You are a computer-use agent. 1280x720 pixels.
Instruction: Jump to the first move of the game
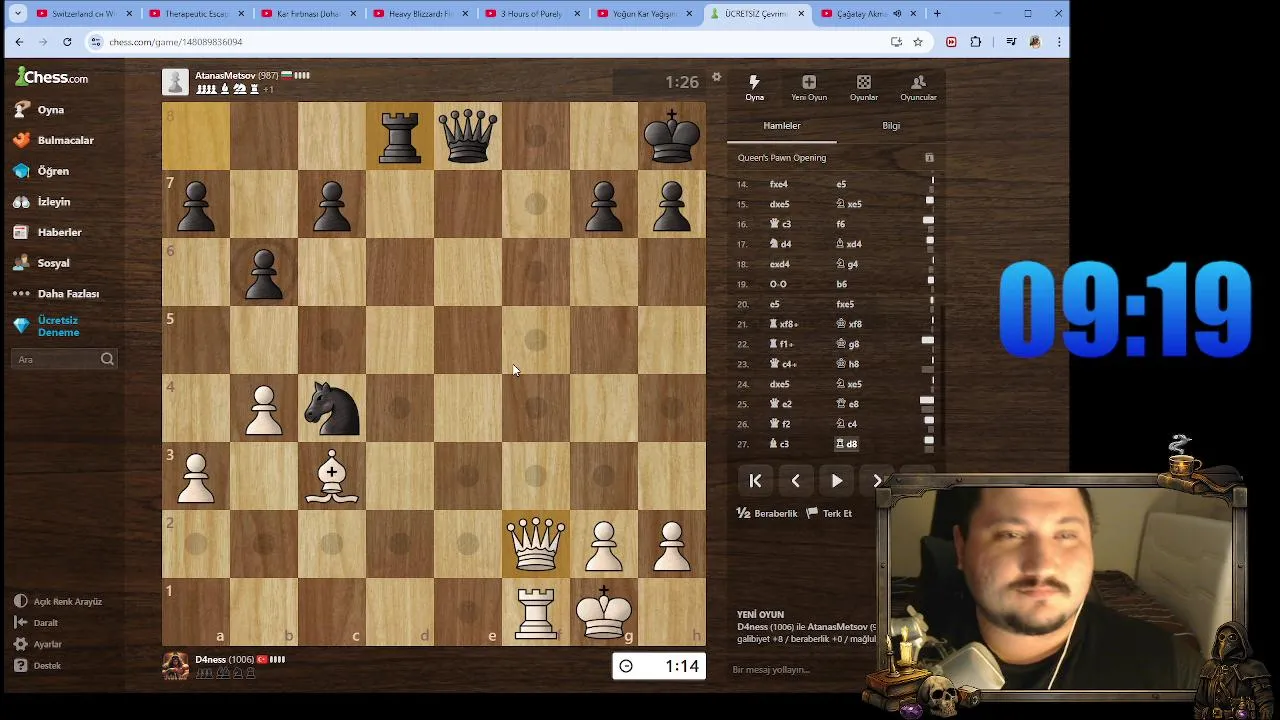coord(755,481)
